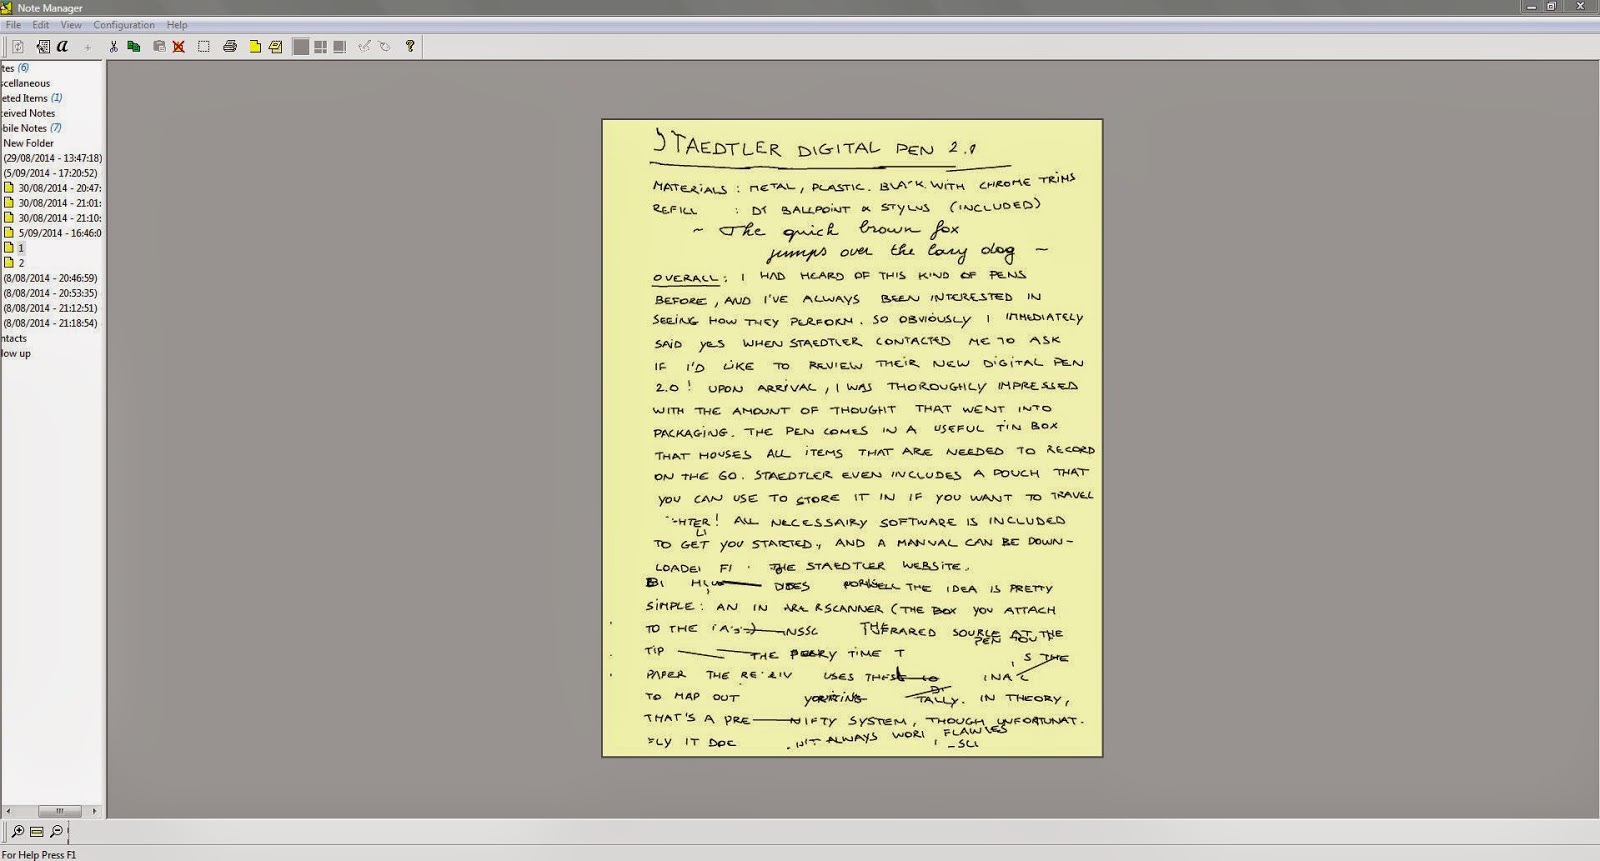Click the 'For Help Press F1' status text
1600x861 pixels.
click(39, 855)
